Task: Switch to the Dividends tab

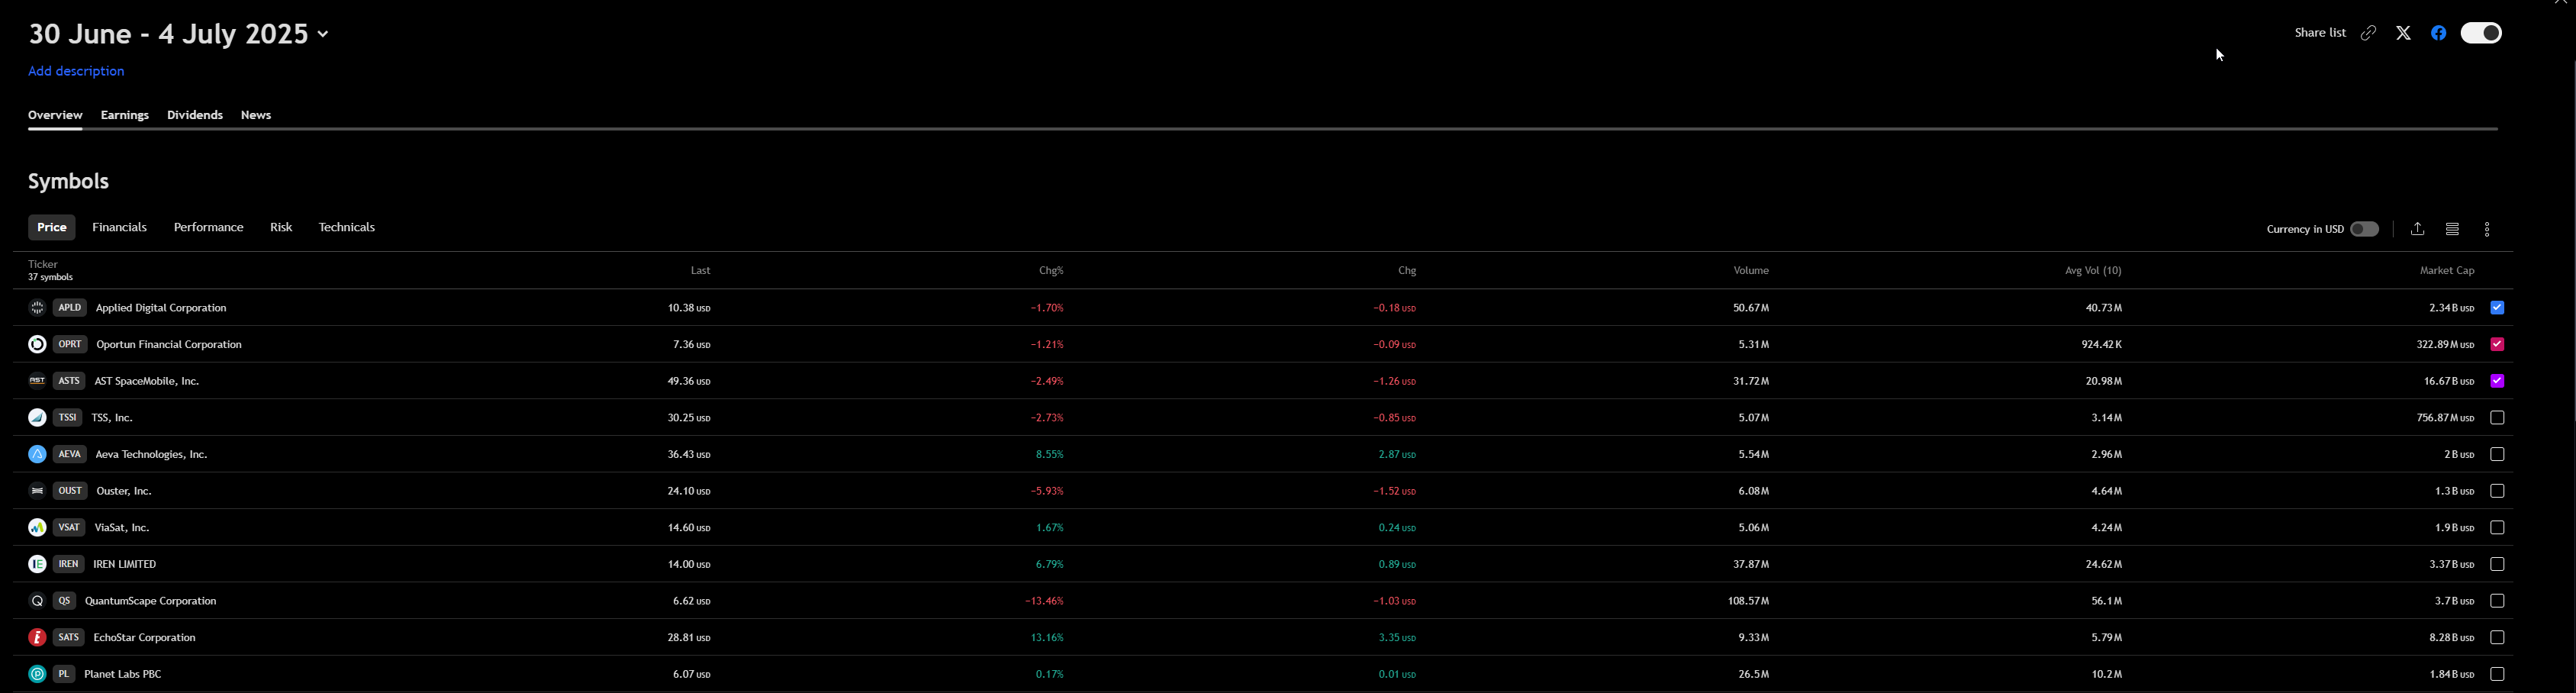Action: (195, 115)
